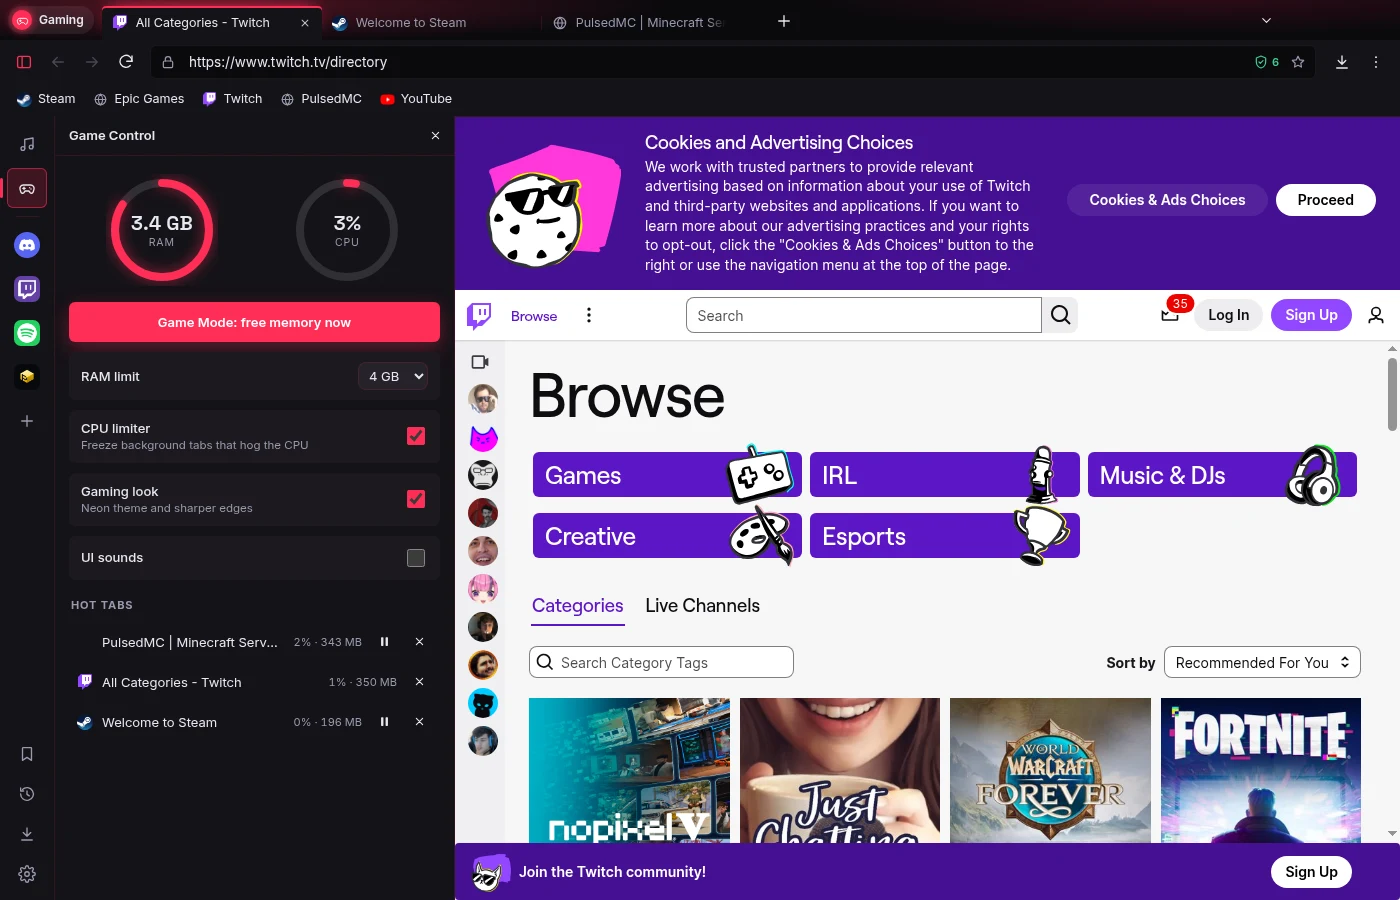Open the Steam bookmark
The width and height of the screenshot is (1400, 900).
tap(46, 99)
